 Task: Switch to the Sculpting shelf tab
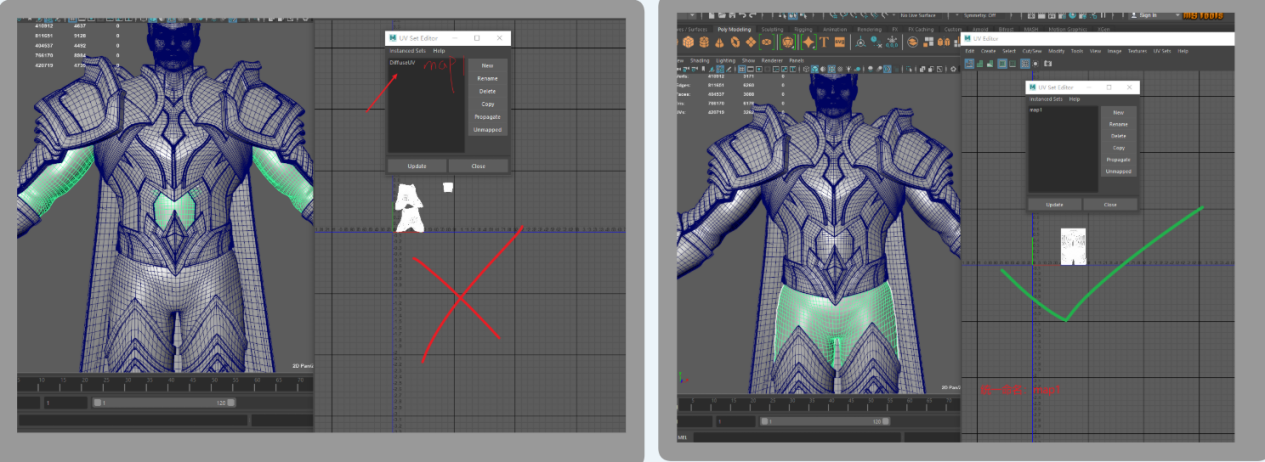click(773, 29)
